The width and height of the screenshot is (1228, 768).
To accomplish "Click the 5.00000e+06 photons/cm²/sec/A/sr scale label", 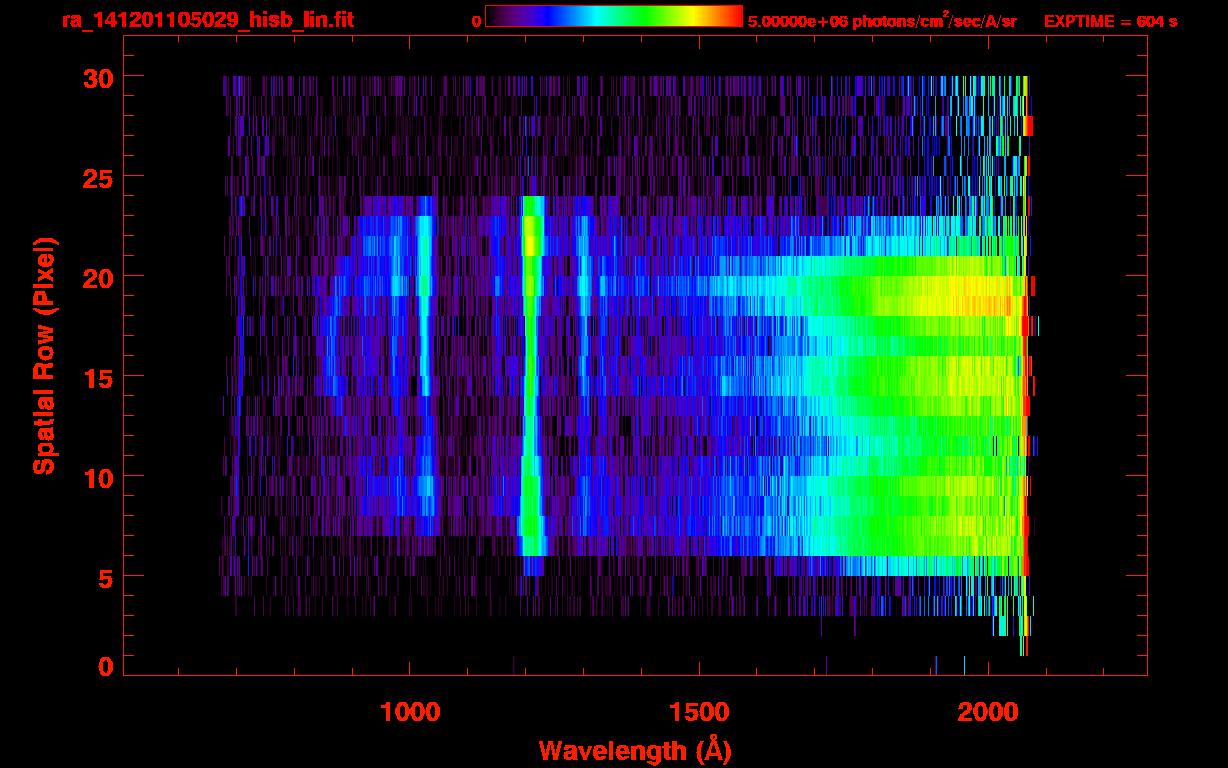I will [x=882, y=20].
